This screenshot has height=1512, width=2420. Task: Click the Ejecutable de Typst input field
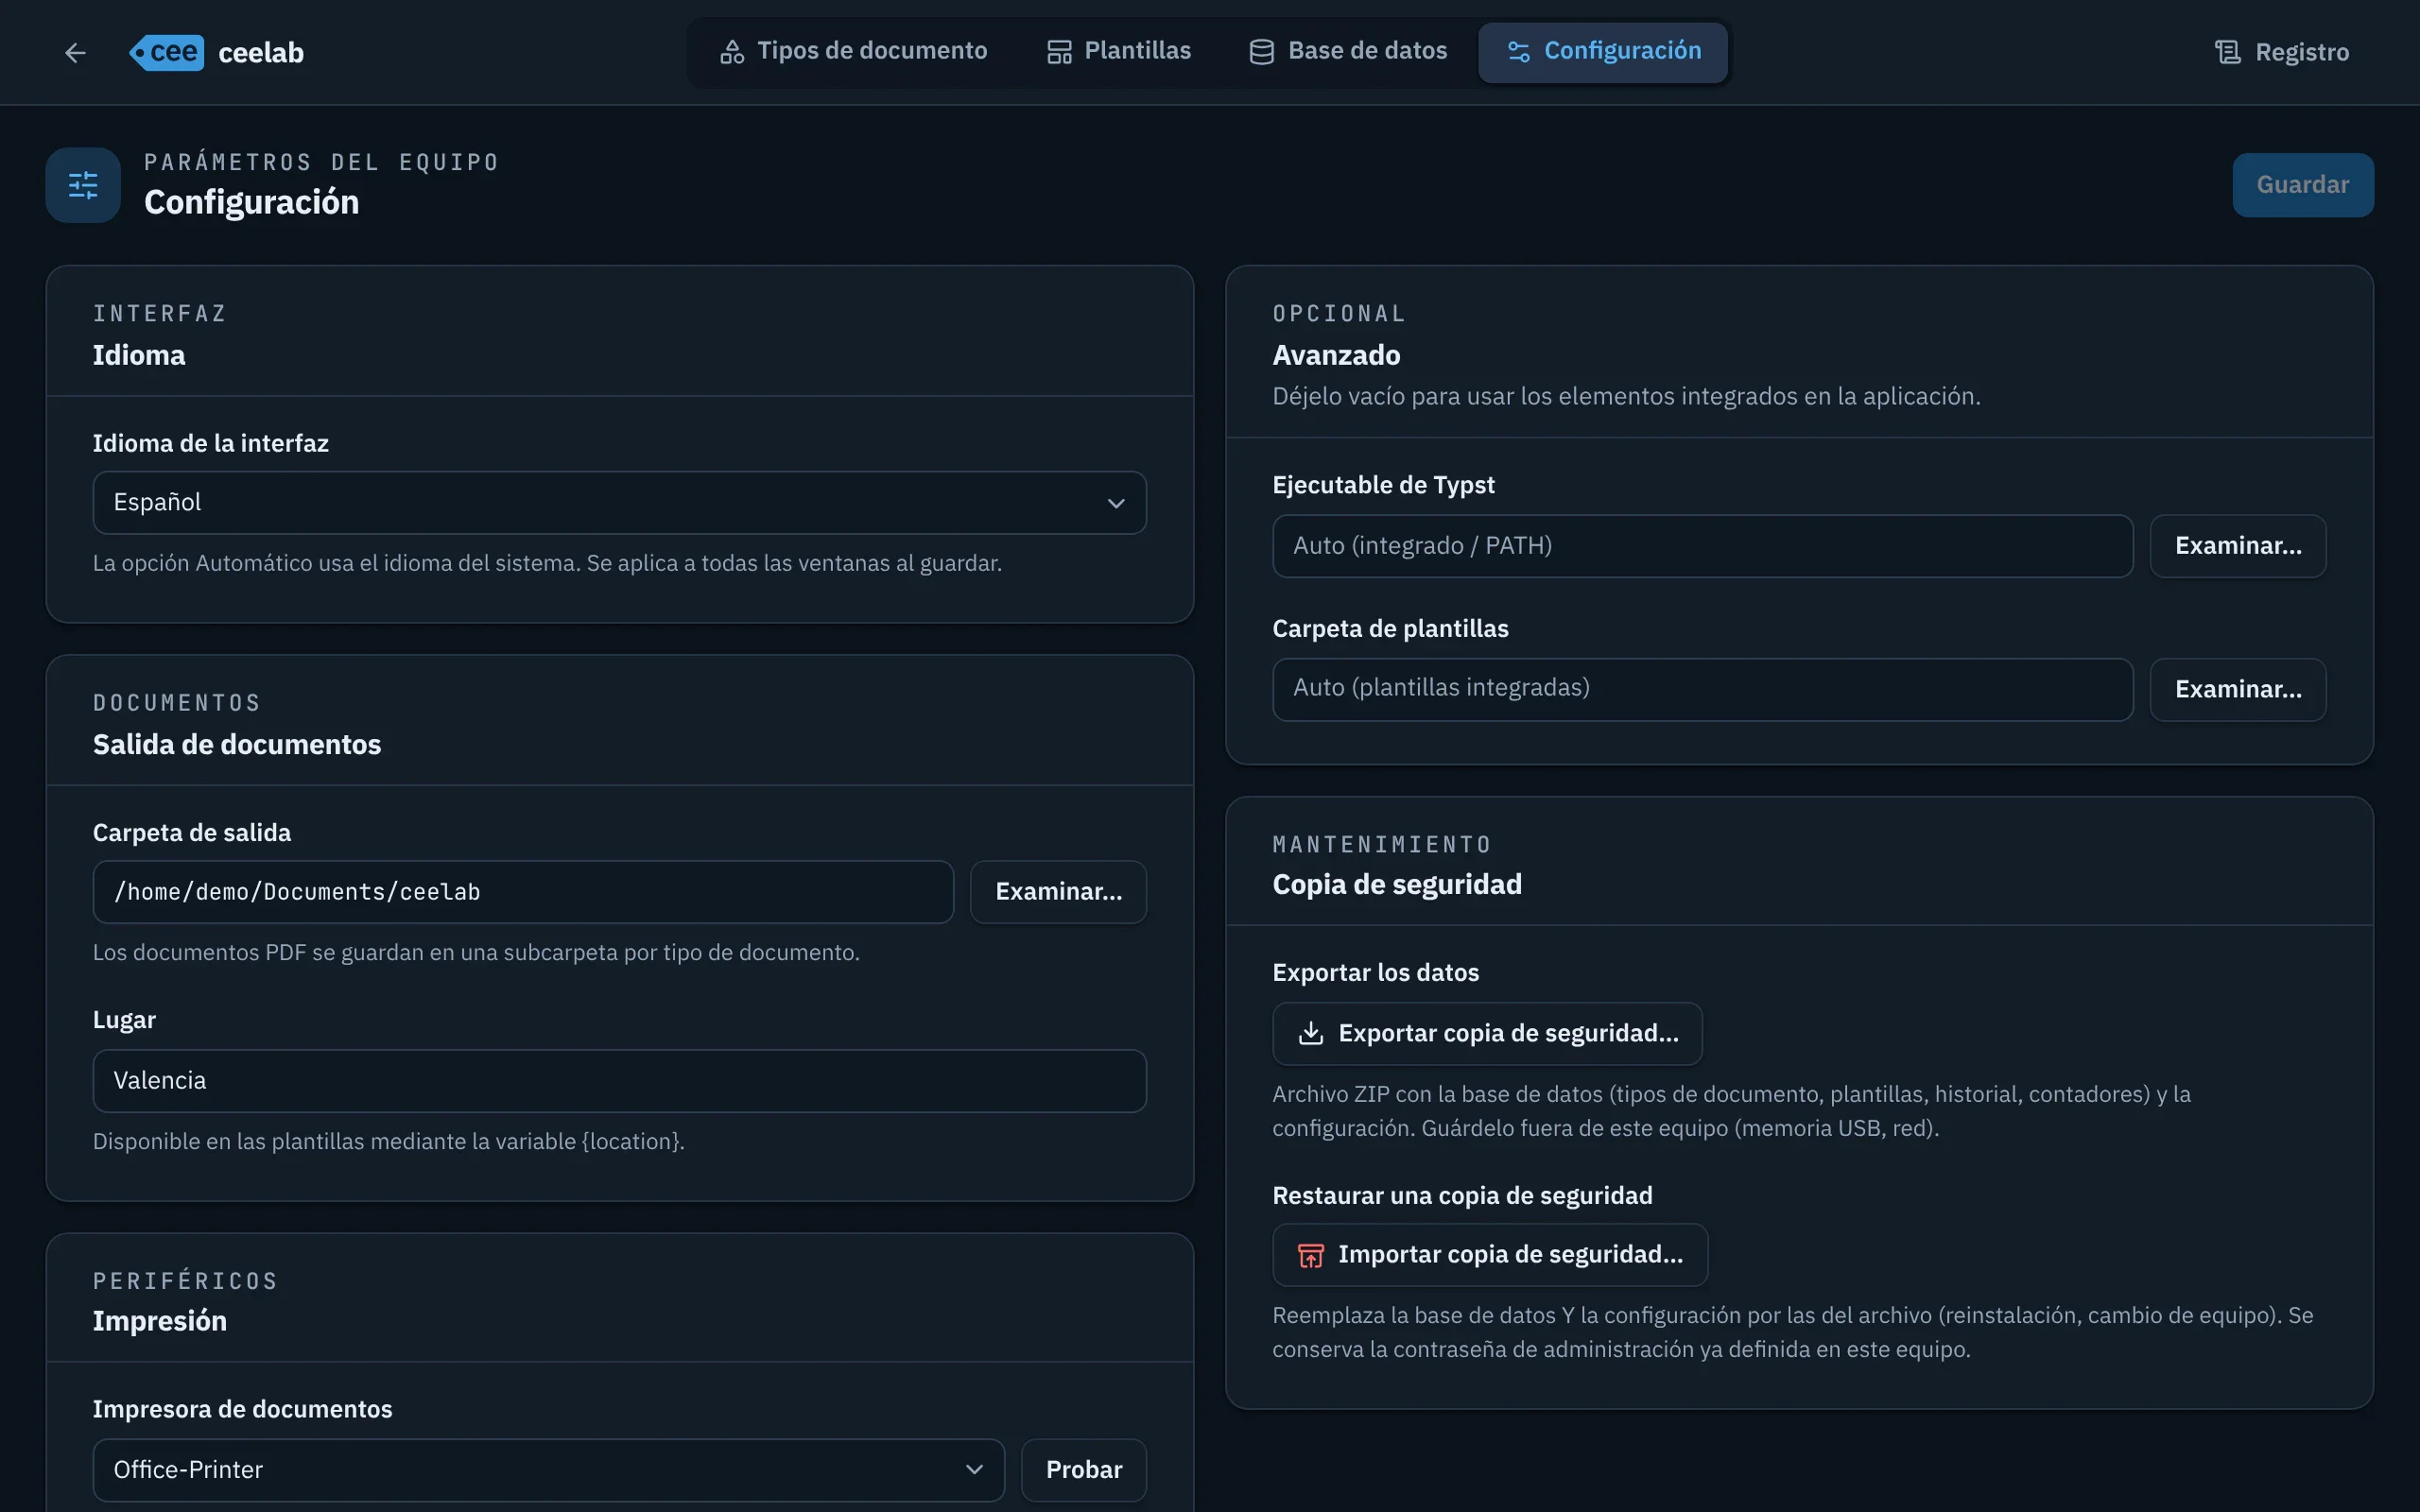(1702, 546)
